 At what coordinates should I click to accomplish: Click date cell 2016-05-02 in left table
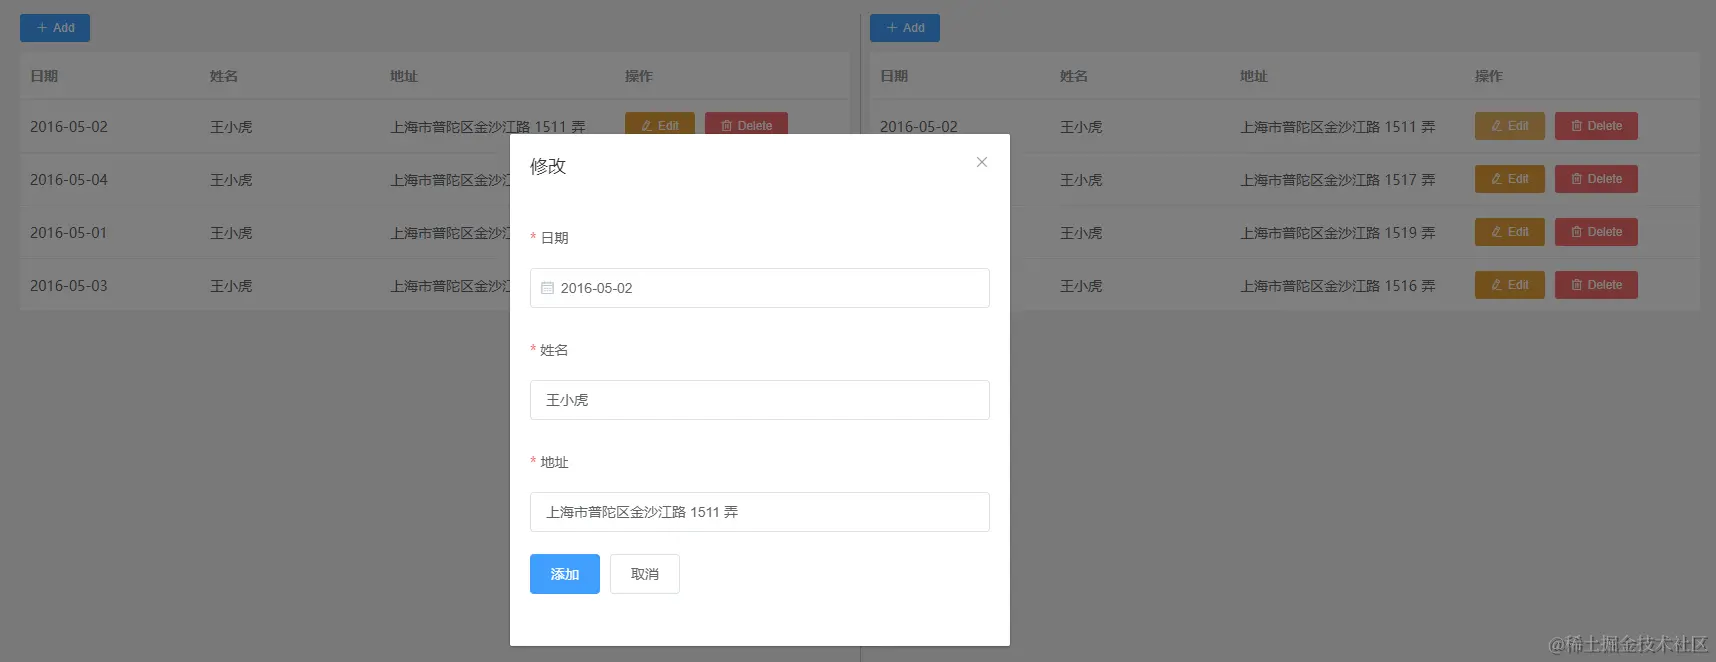click(69, 127)
